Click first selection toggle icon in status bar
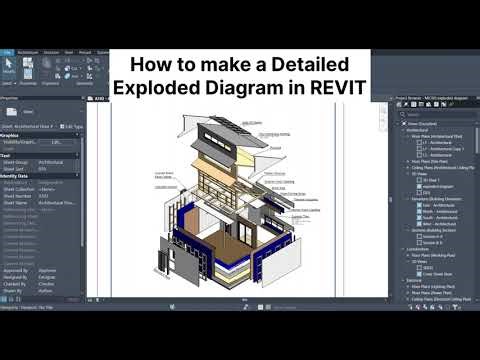Image resolution: width=480 pixels, height=360 pixels. (411, 307)
